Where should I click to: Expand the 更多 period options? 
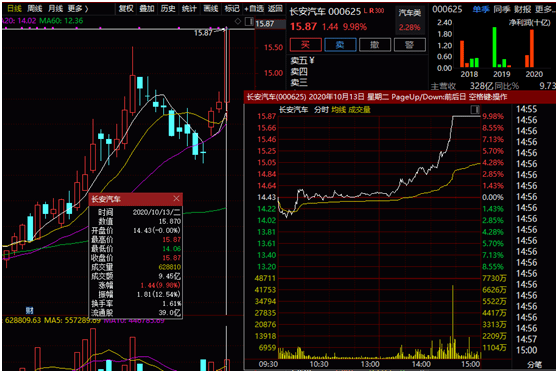pyautogui.click(x=77, y=9)
